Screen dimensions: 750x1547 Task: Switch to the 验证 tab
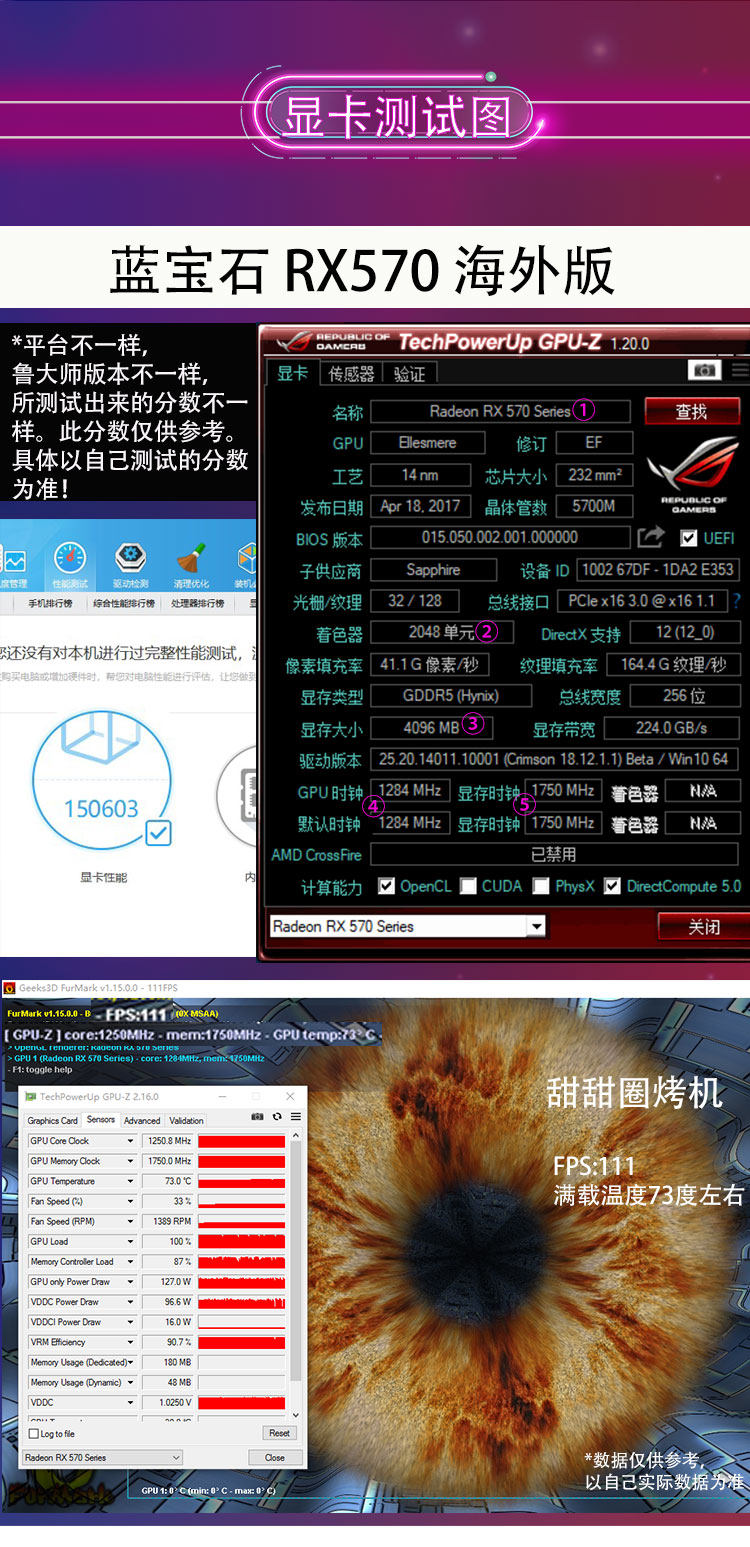409,374
